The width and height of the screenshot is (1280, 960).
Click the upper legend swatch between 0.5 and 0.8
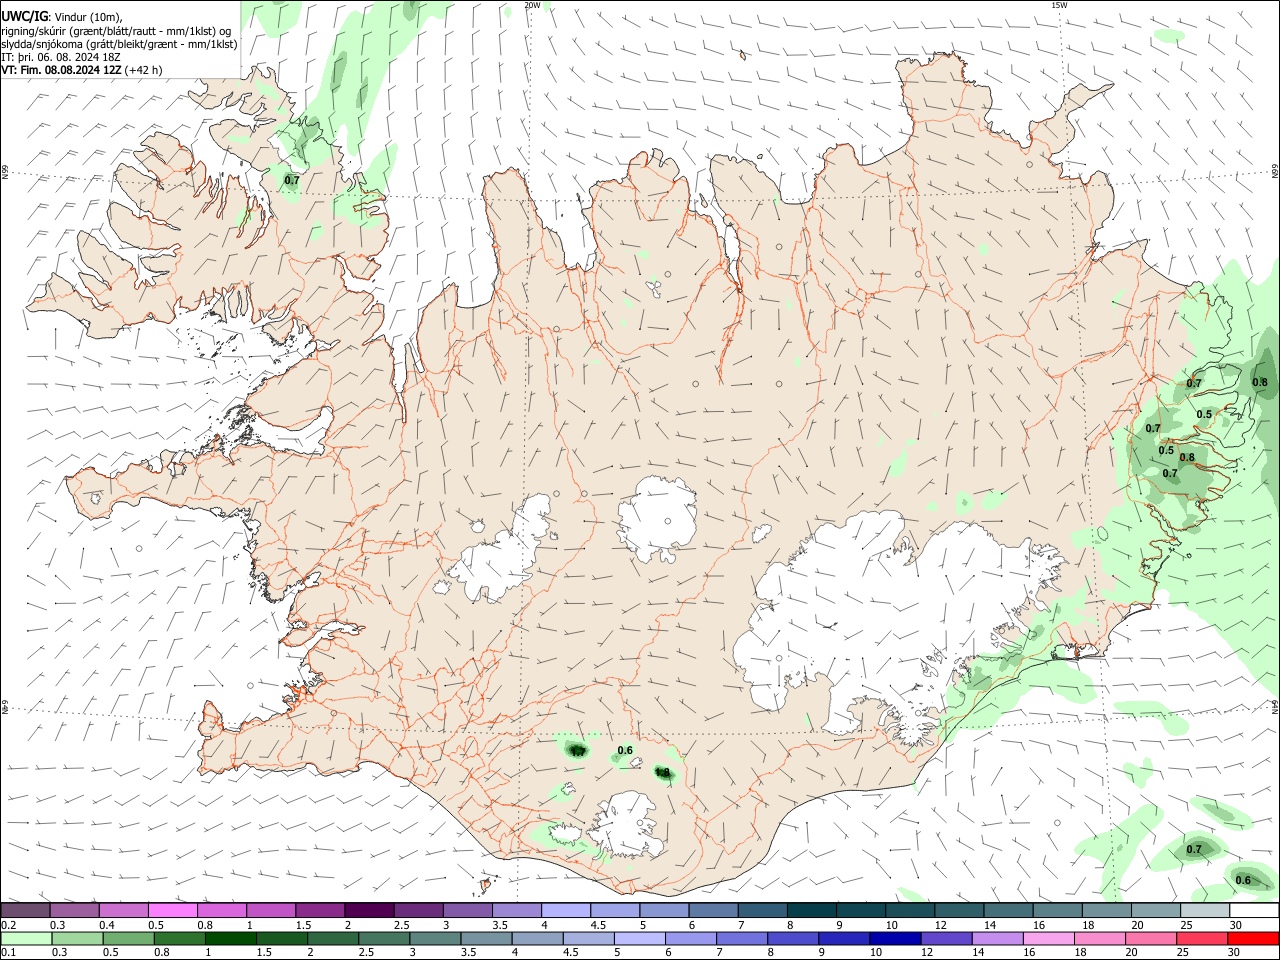[x=172, y=910]
